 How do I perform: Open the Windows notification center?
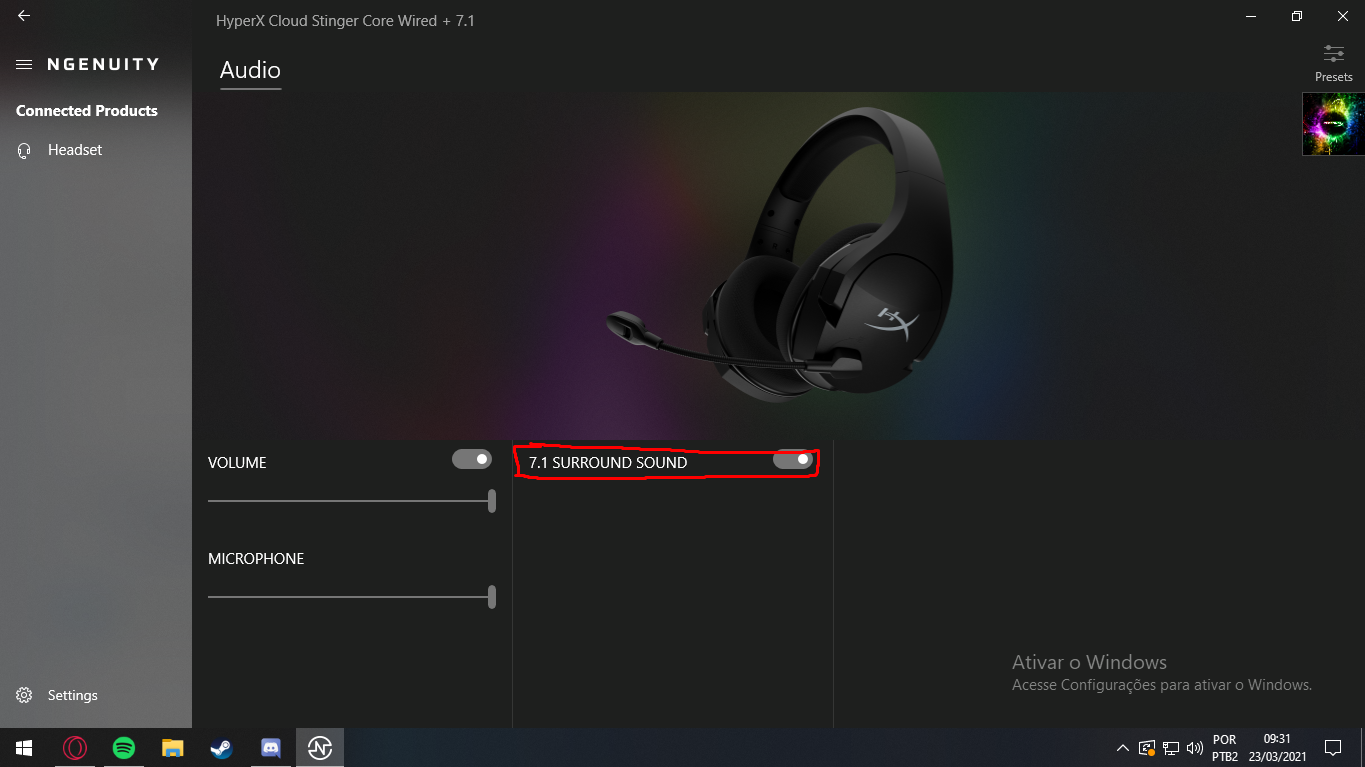1333,748
